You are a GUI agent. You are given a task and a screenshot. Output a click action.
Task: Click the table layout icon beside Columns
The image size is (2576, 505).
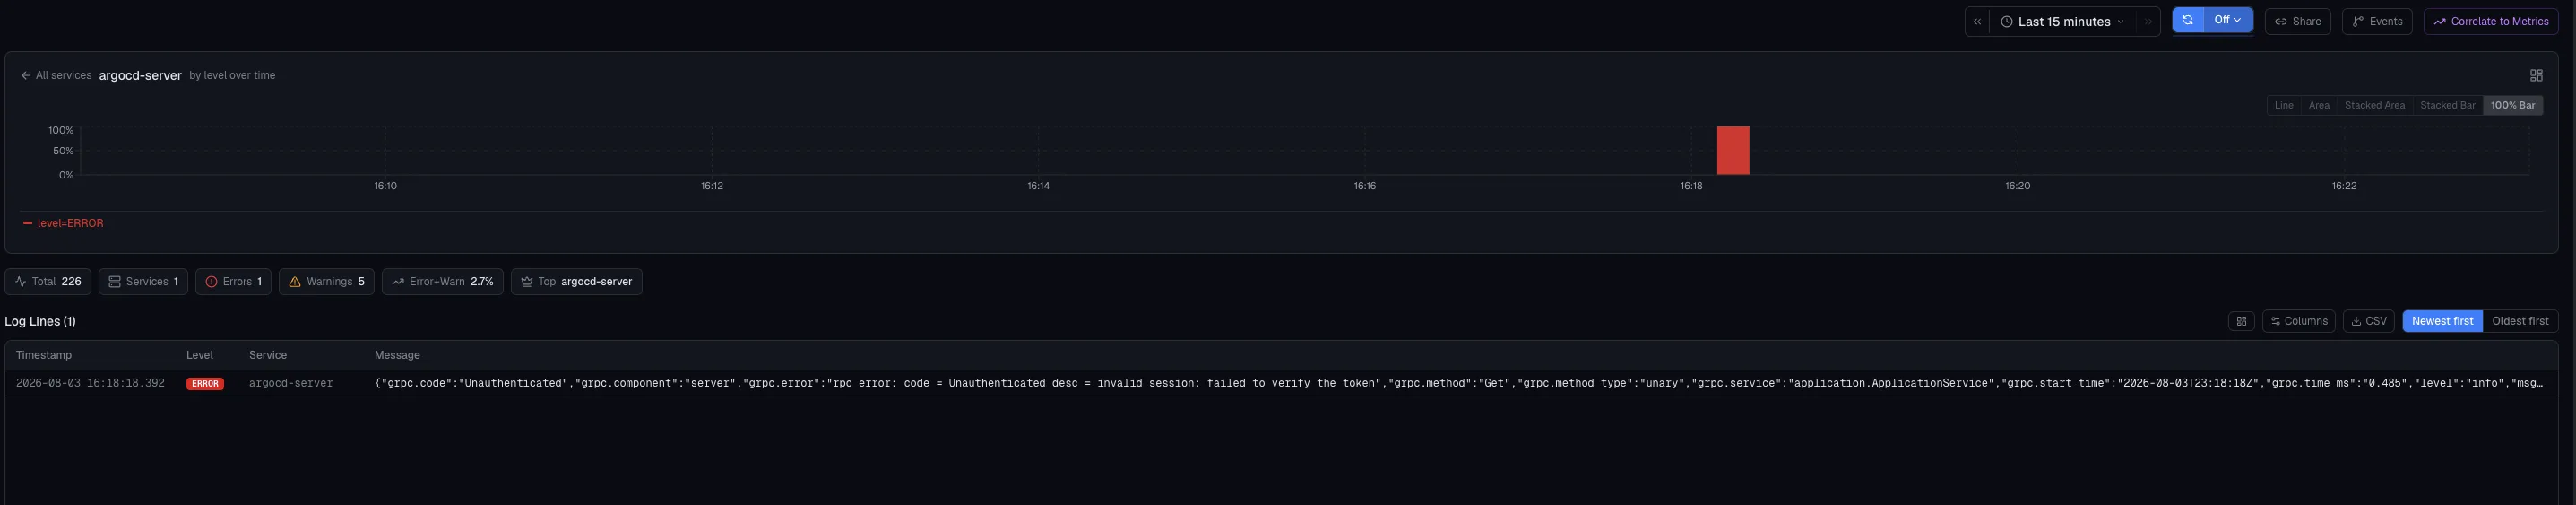[2241, 321]
